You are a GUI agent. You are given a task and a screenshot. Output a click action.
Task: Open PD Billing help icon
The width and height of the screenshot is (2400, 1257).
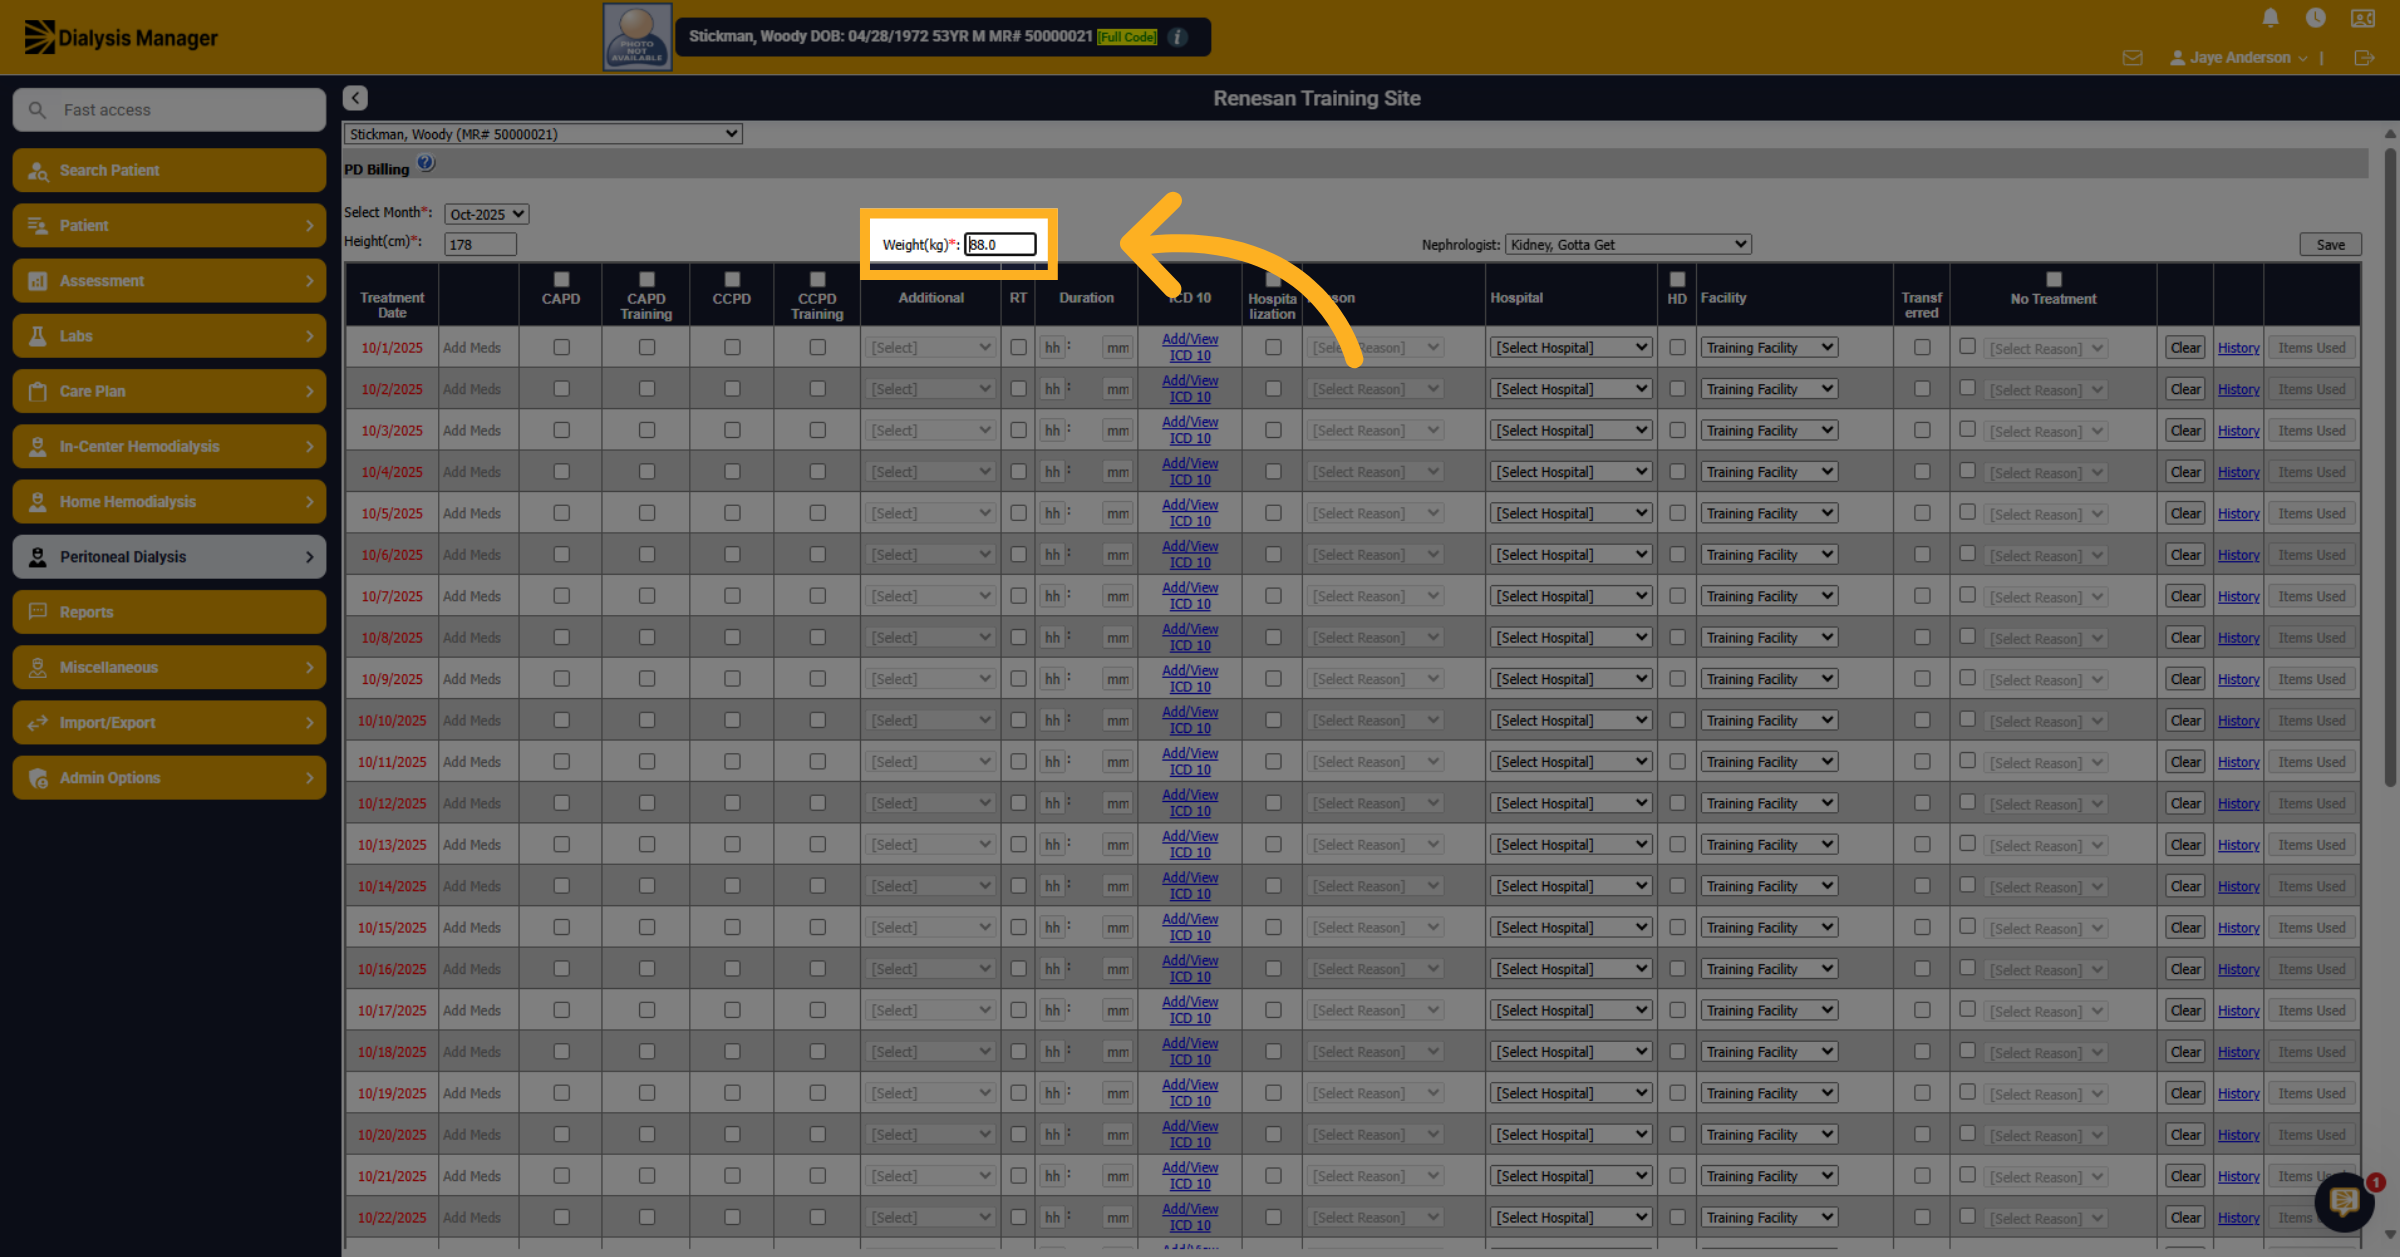[426, 163]
